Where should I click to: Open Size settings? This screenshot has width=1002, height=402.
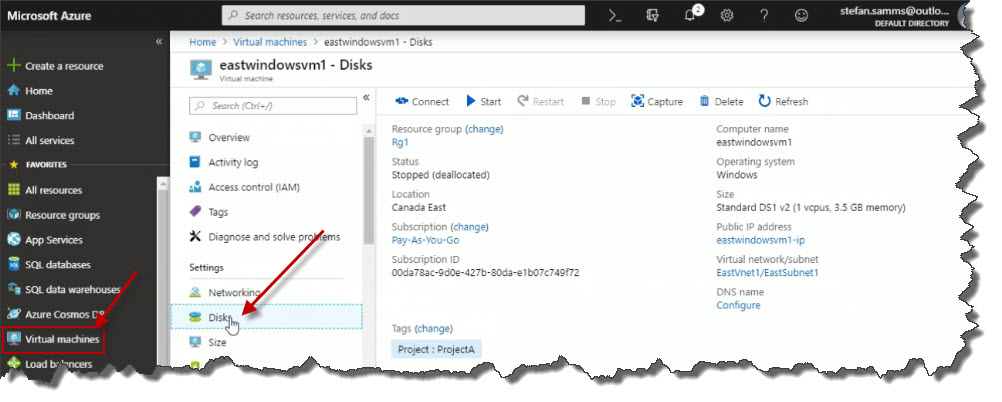pos(208,343)
